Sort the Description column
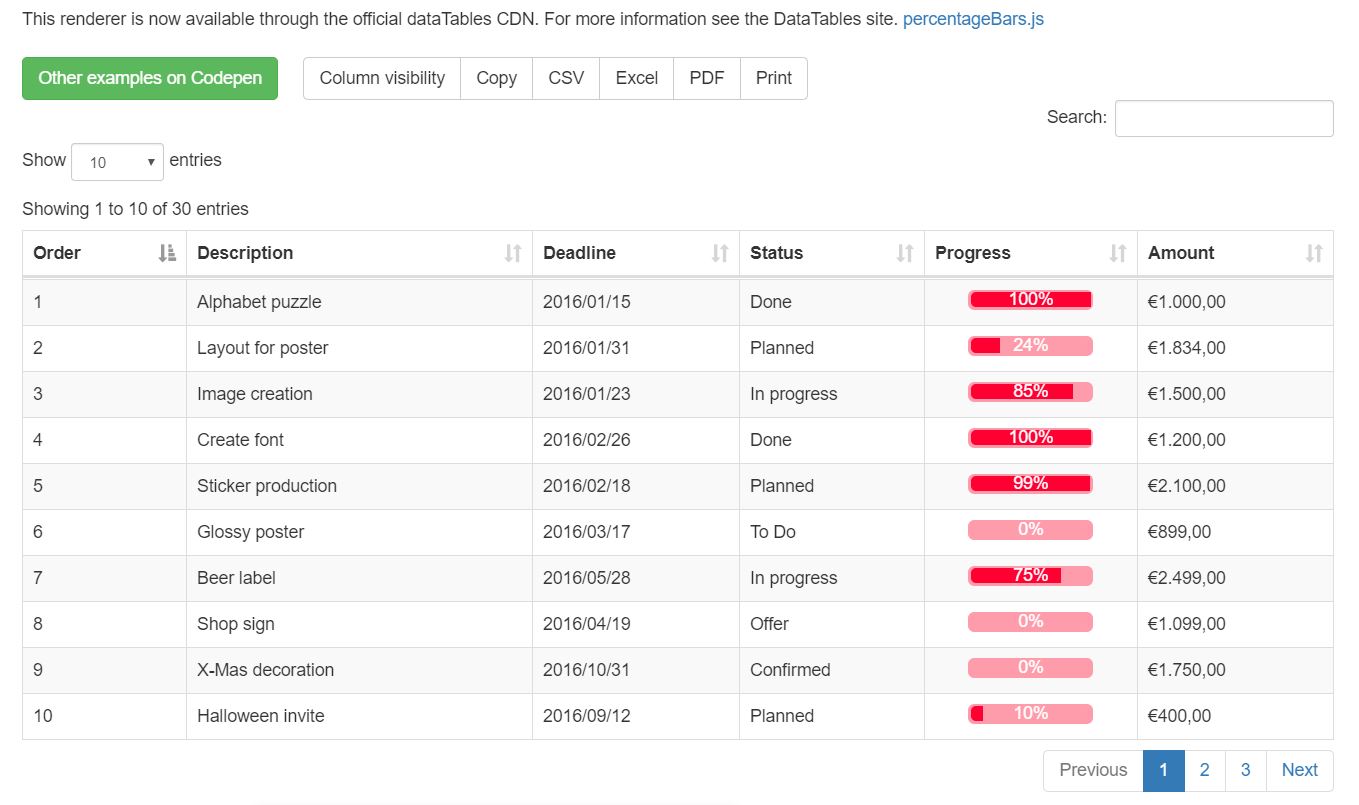This screenshot has width=1359, height=805. pos(515,253)
